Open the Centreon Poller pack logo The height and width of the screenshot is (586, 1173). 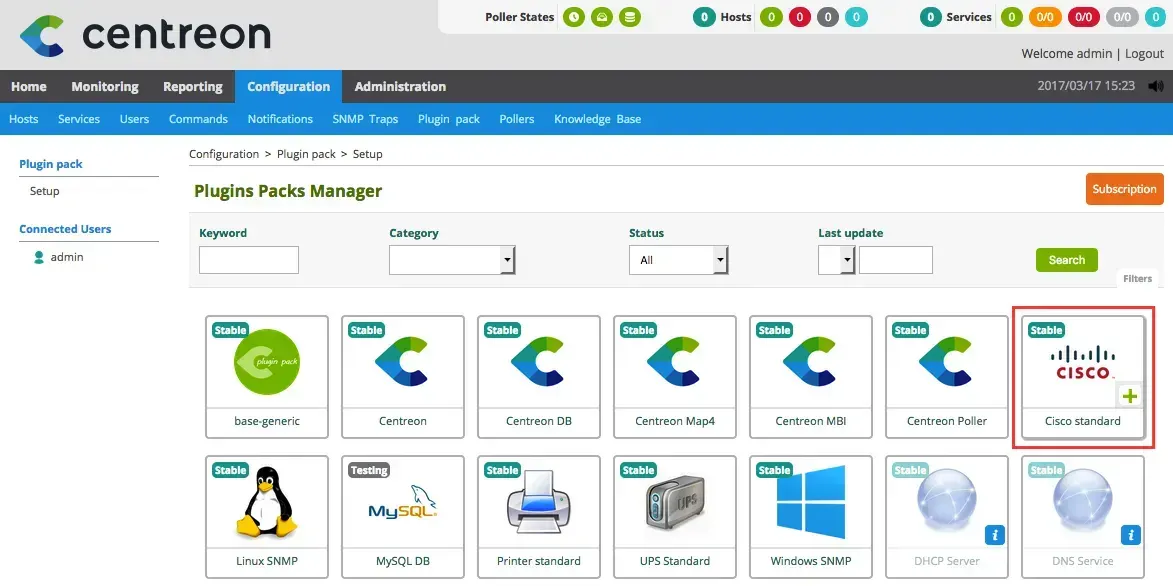coord(947,361)
